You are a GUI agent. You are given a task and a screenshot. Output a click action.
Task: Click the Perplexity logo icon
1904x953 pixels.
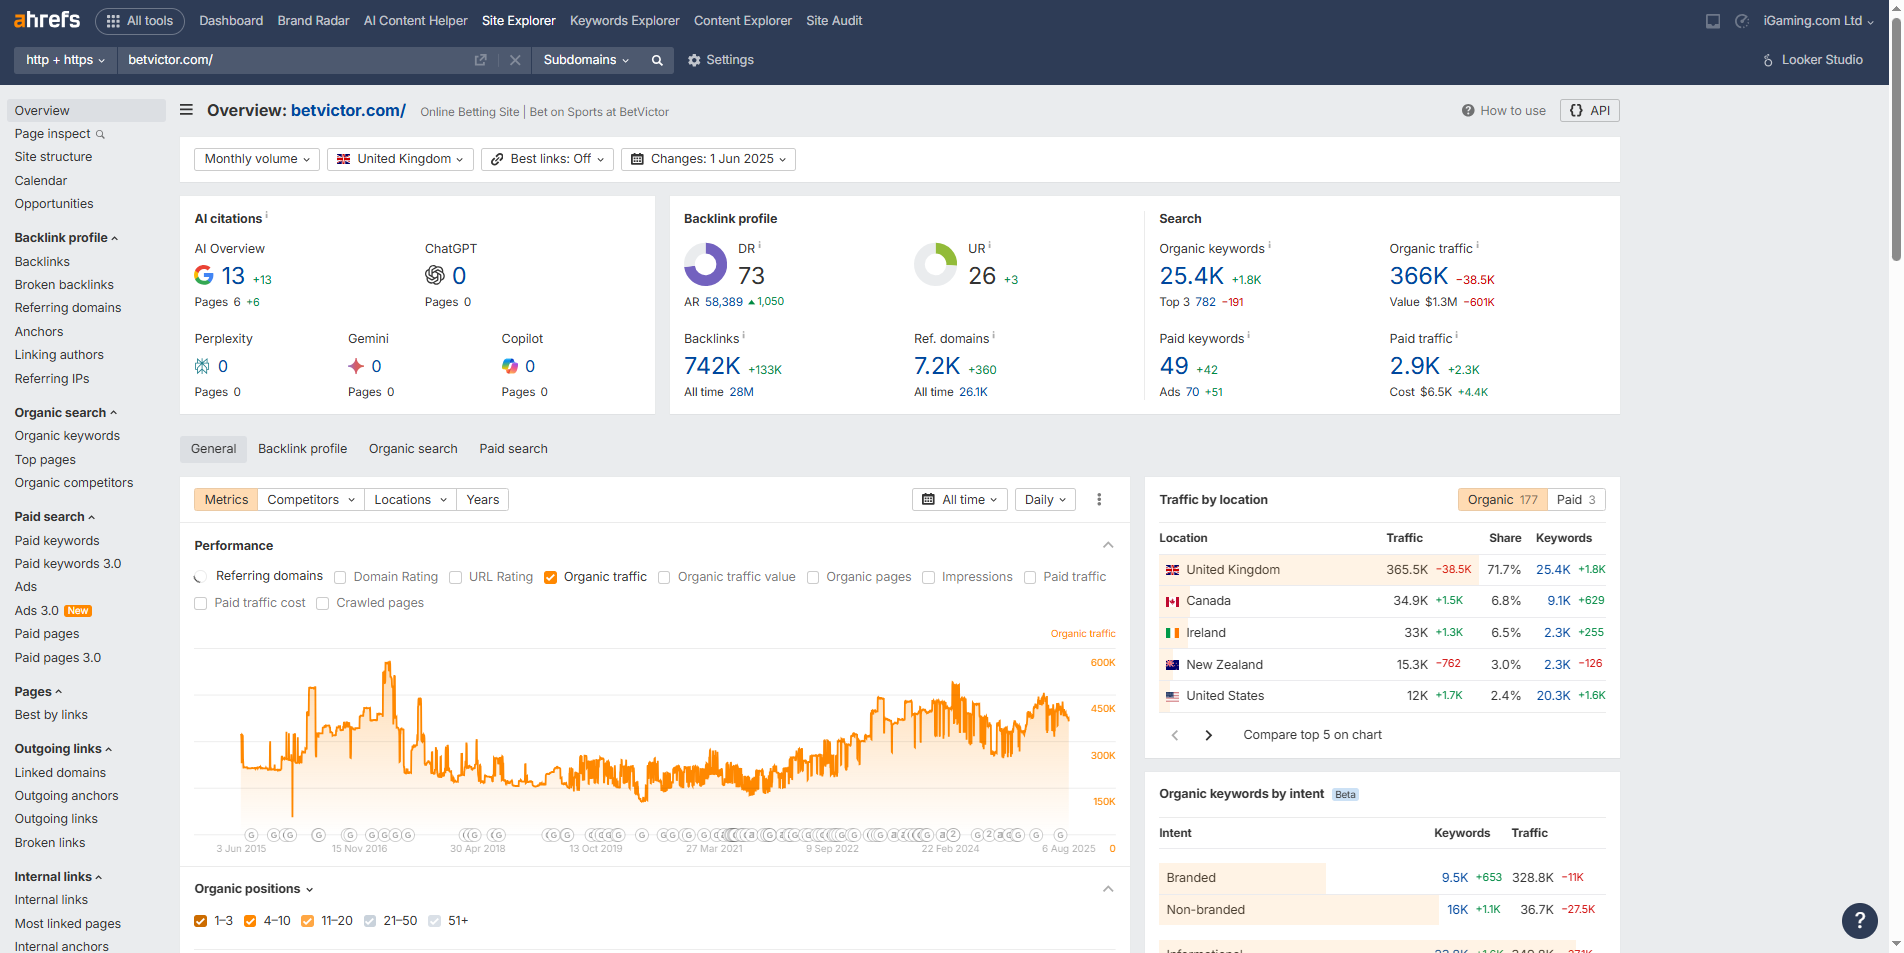(x=202, y=366)
